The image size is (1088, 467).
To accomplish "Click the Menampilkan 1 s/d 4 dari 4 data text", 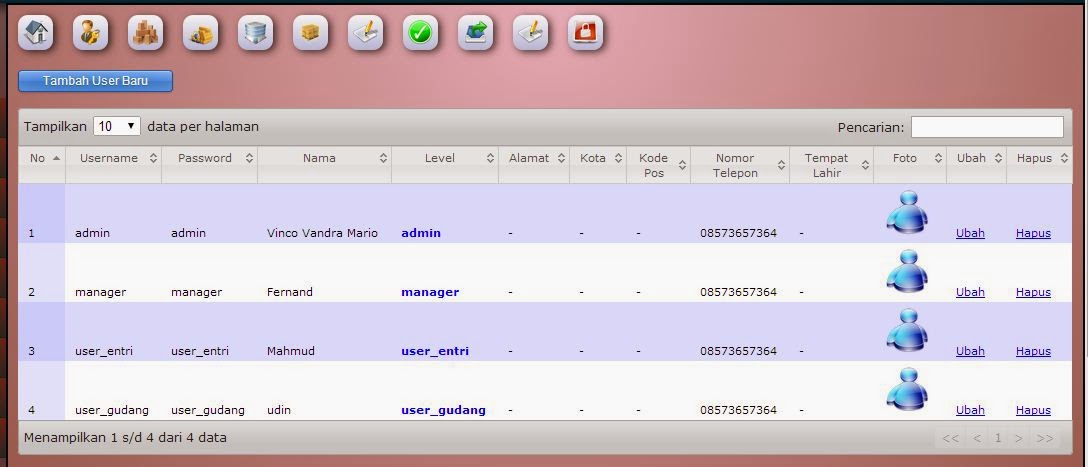I will click(125, 438).
